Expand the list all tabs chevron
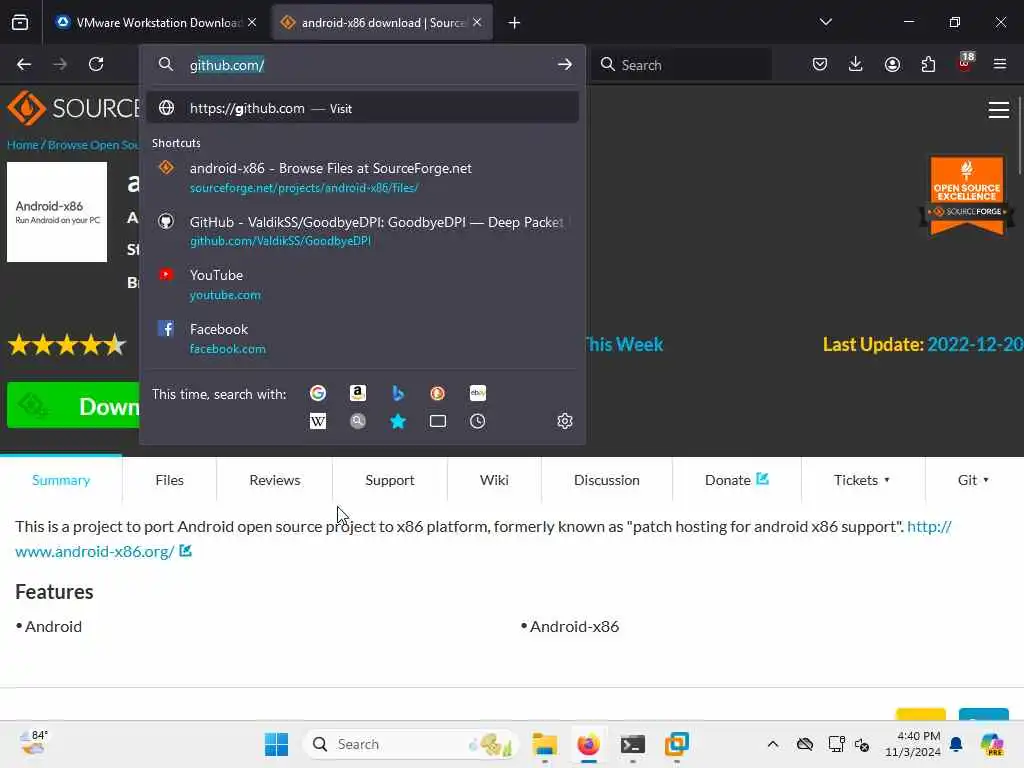This screenshot has width=1024, height=768. 825,22
